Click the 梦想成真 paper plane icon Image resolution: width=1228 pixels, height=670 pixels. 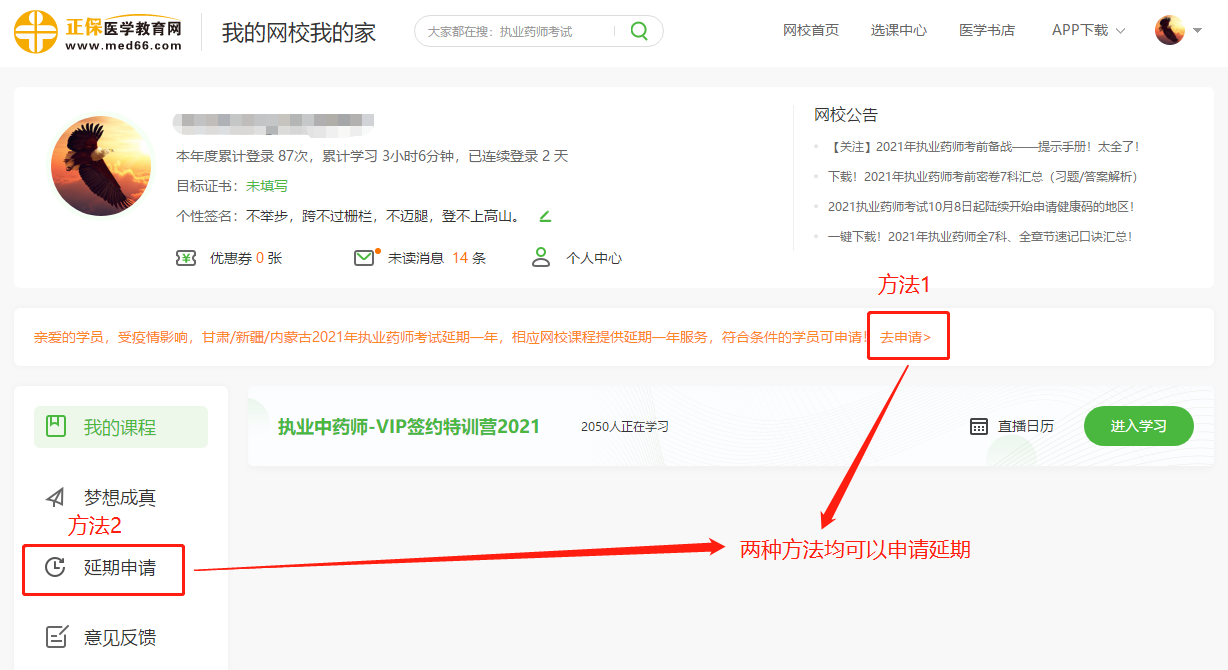(55, 498)
